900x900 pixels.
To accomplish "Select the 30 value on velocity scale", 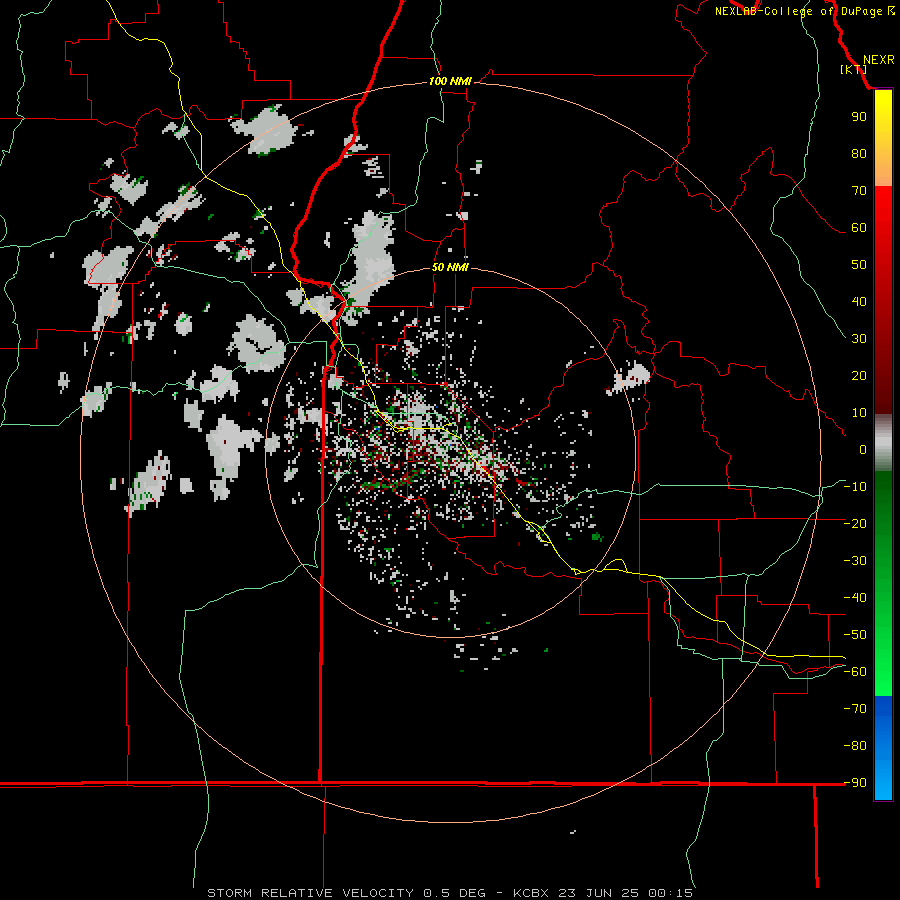I will coord(859,339).
